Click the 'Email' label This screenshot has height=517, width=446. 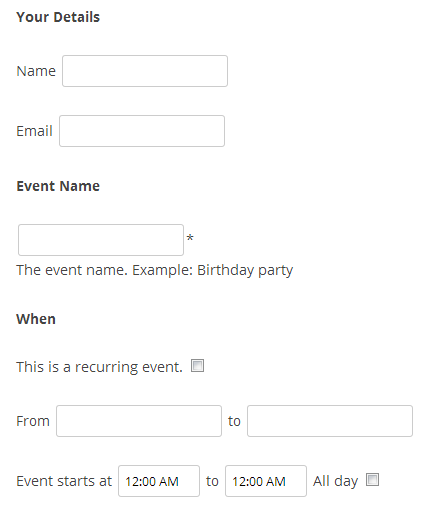tap(34, 131)
